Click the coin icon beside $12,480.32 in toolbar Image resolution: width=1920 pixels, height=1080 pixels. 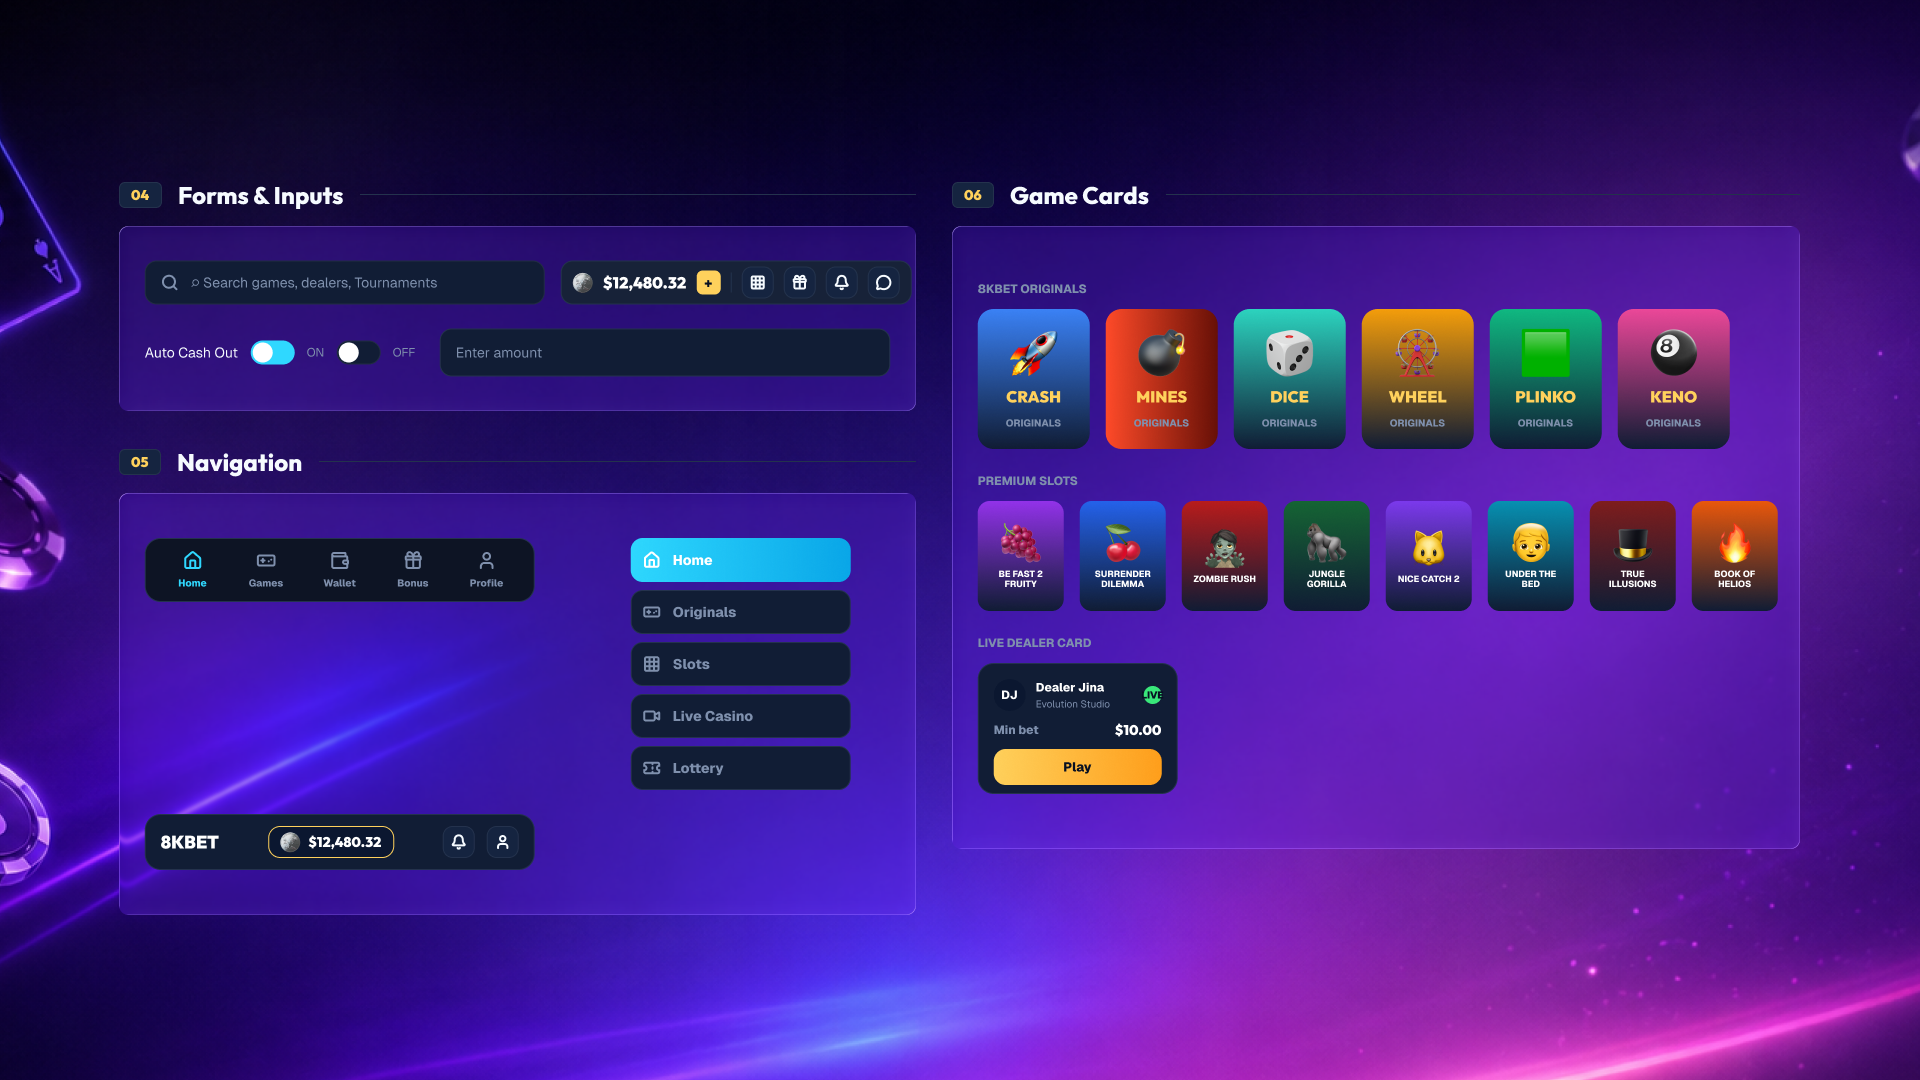pos(583,283)
